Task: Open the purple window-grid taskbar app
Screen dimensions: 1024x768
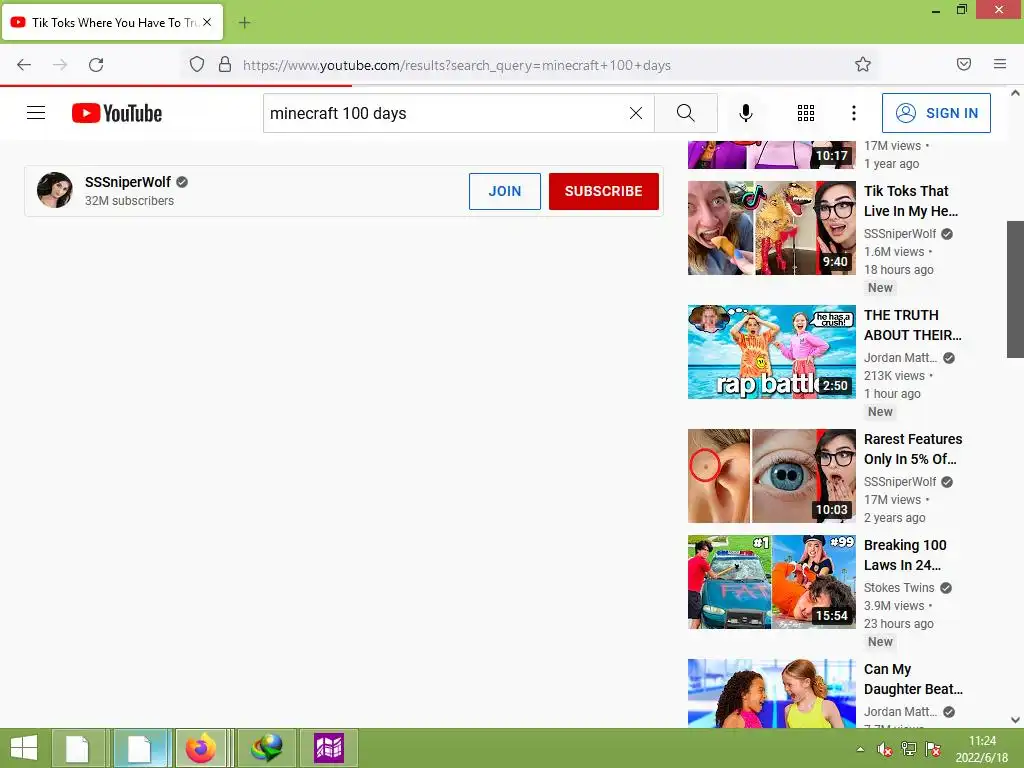Action: [328, 748]
